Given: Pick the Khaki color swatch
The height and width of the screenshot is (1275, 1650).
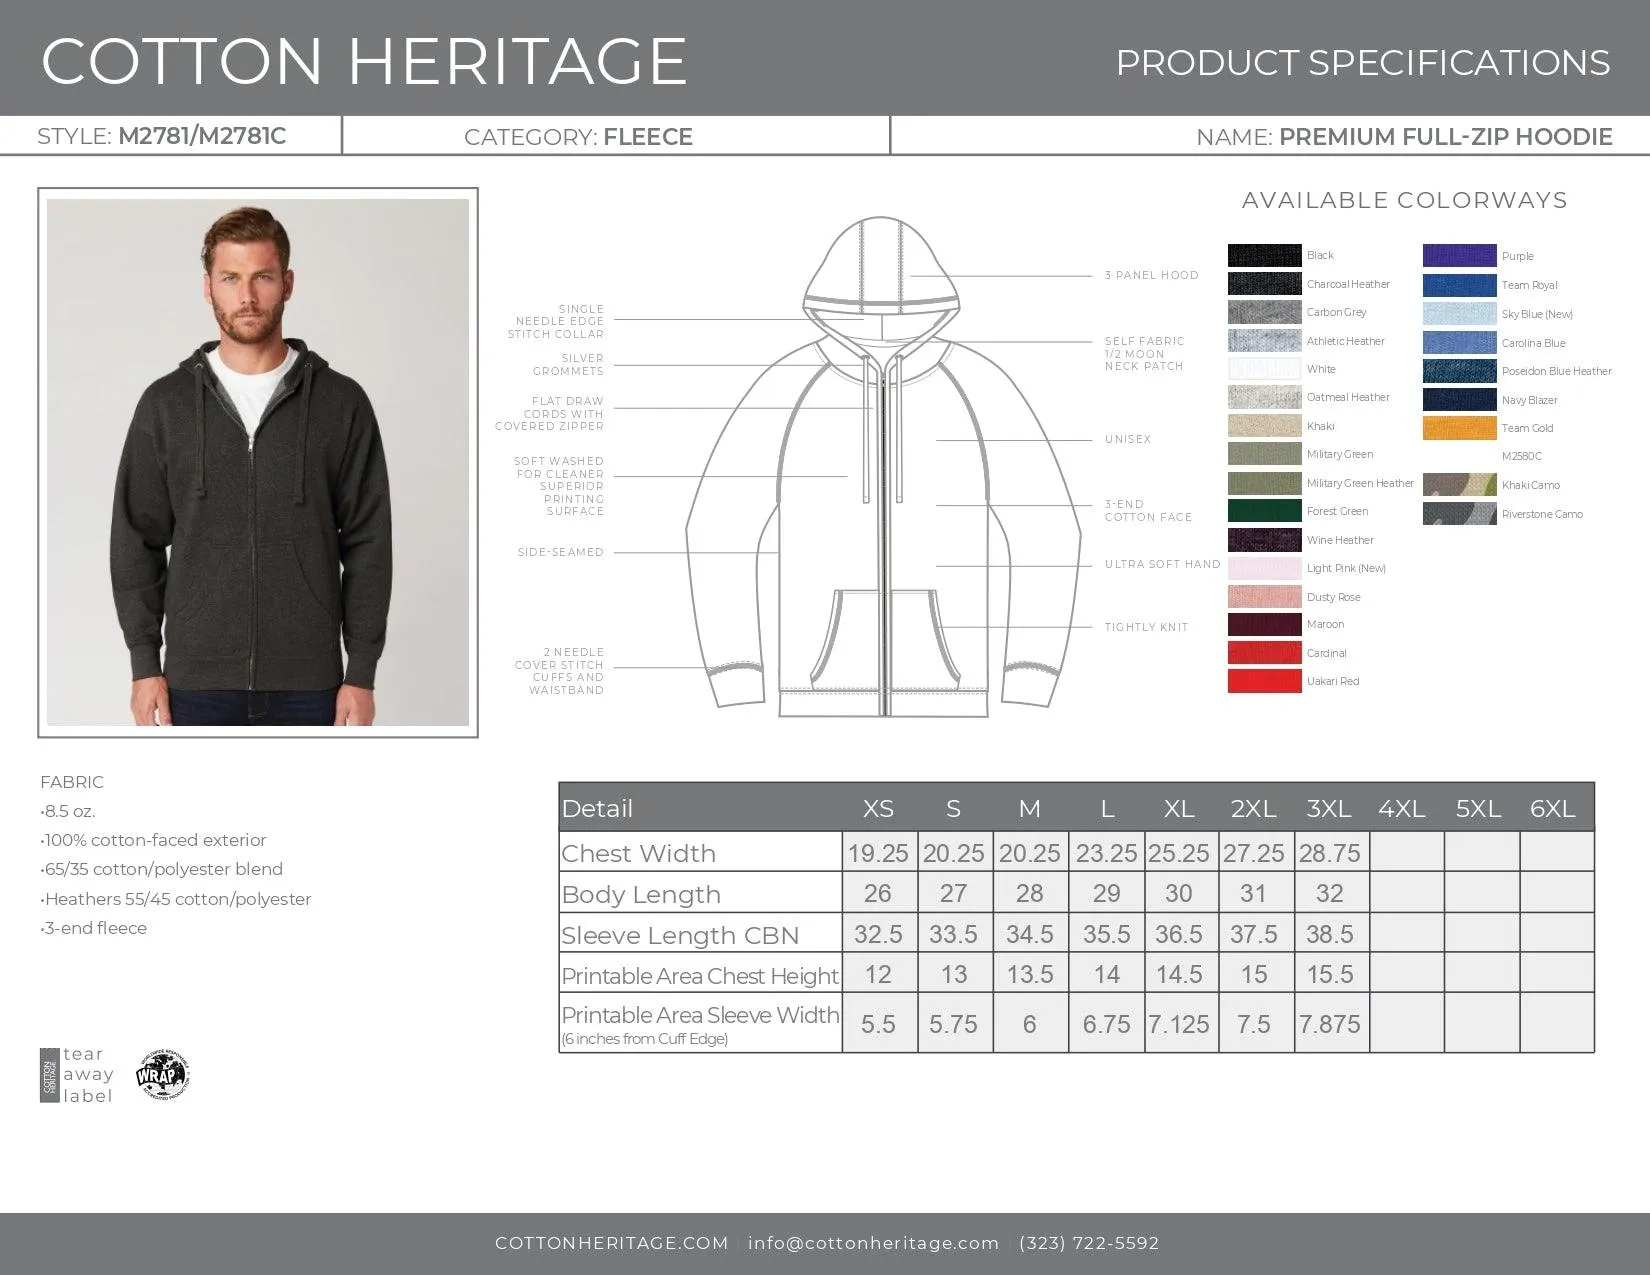Looking at the screenshot, I should click(x=1264, y=426).
